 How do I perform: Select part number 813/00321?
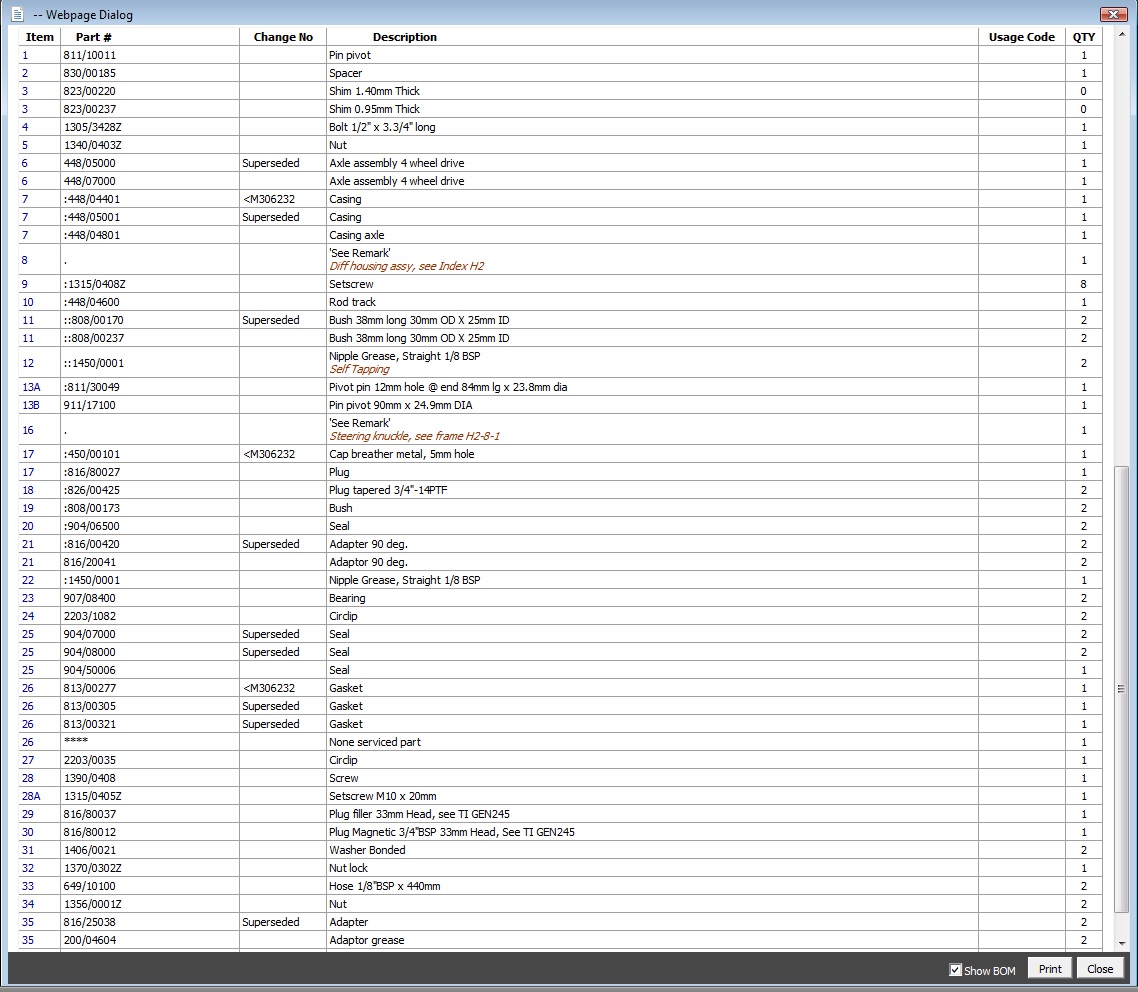tap(89, 724)
